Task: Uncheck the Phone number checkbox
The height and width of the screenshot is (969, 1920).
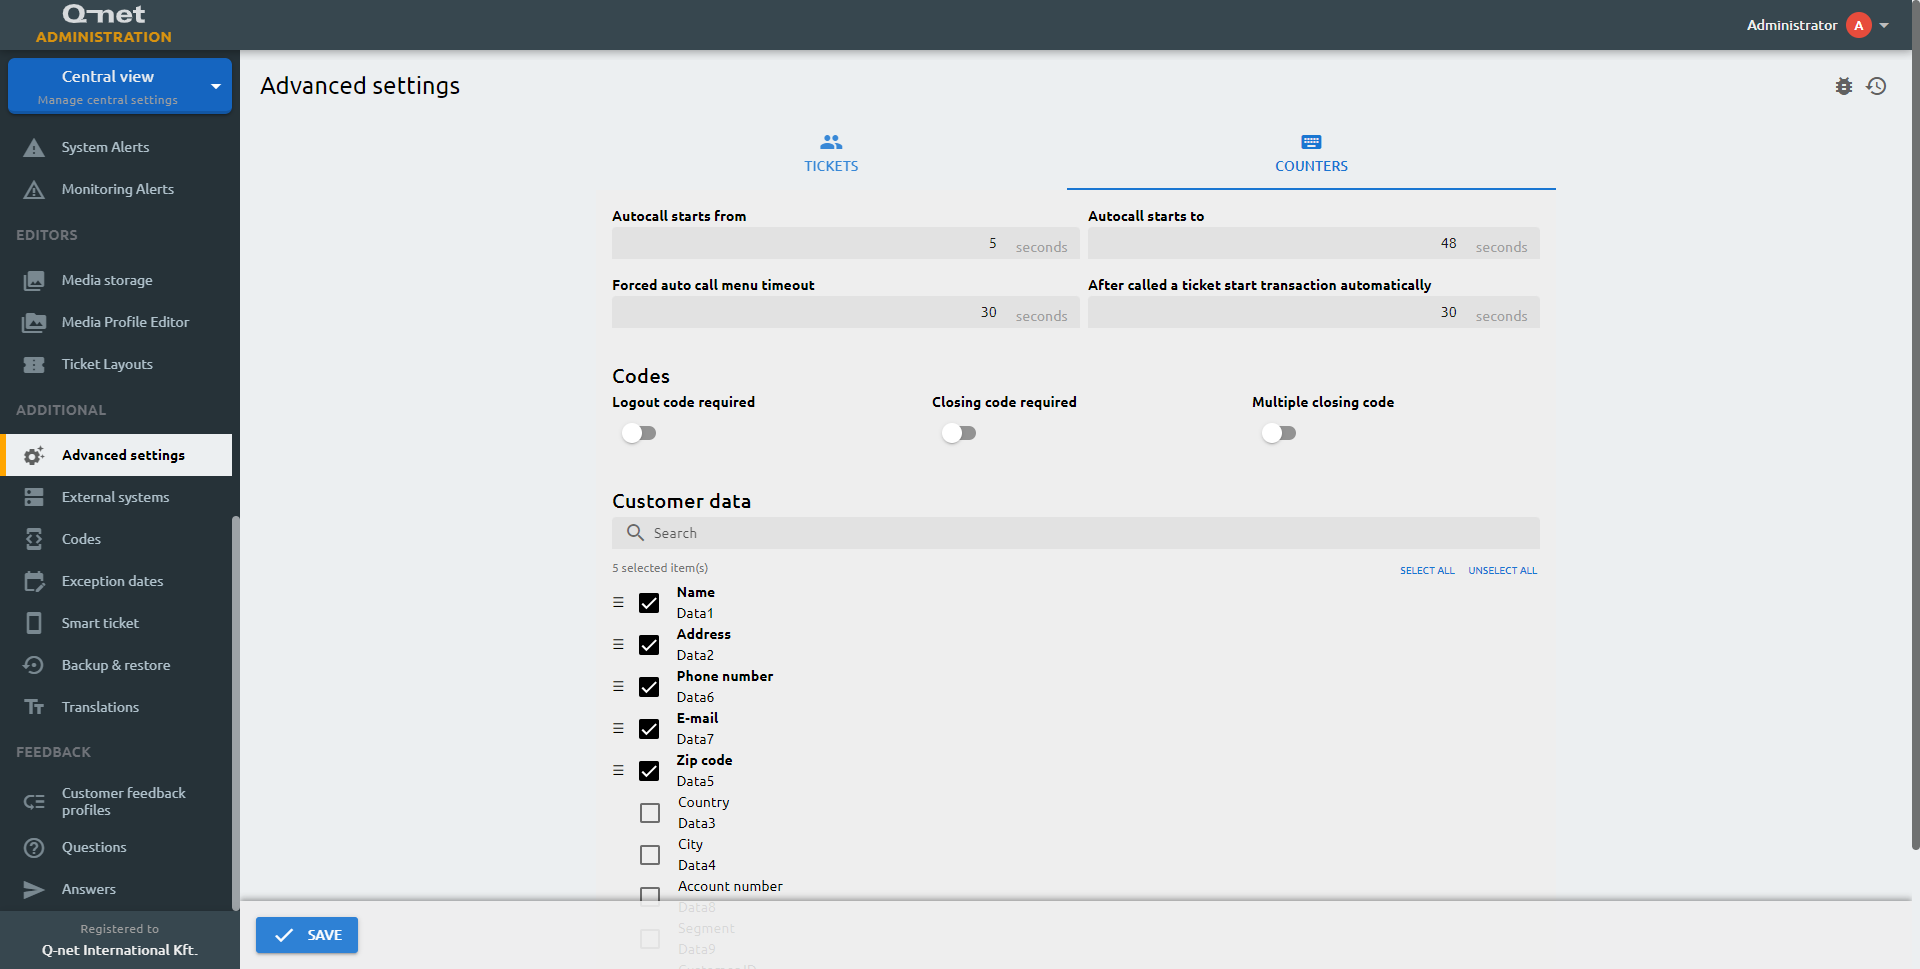Action: click(x=649, y=687)
